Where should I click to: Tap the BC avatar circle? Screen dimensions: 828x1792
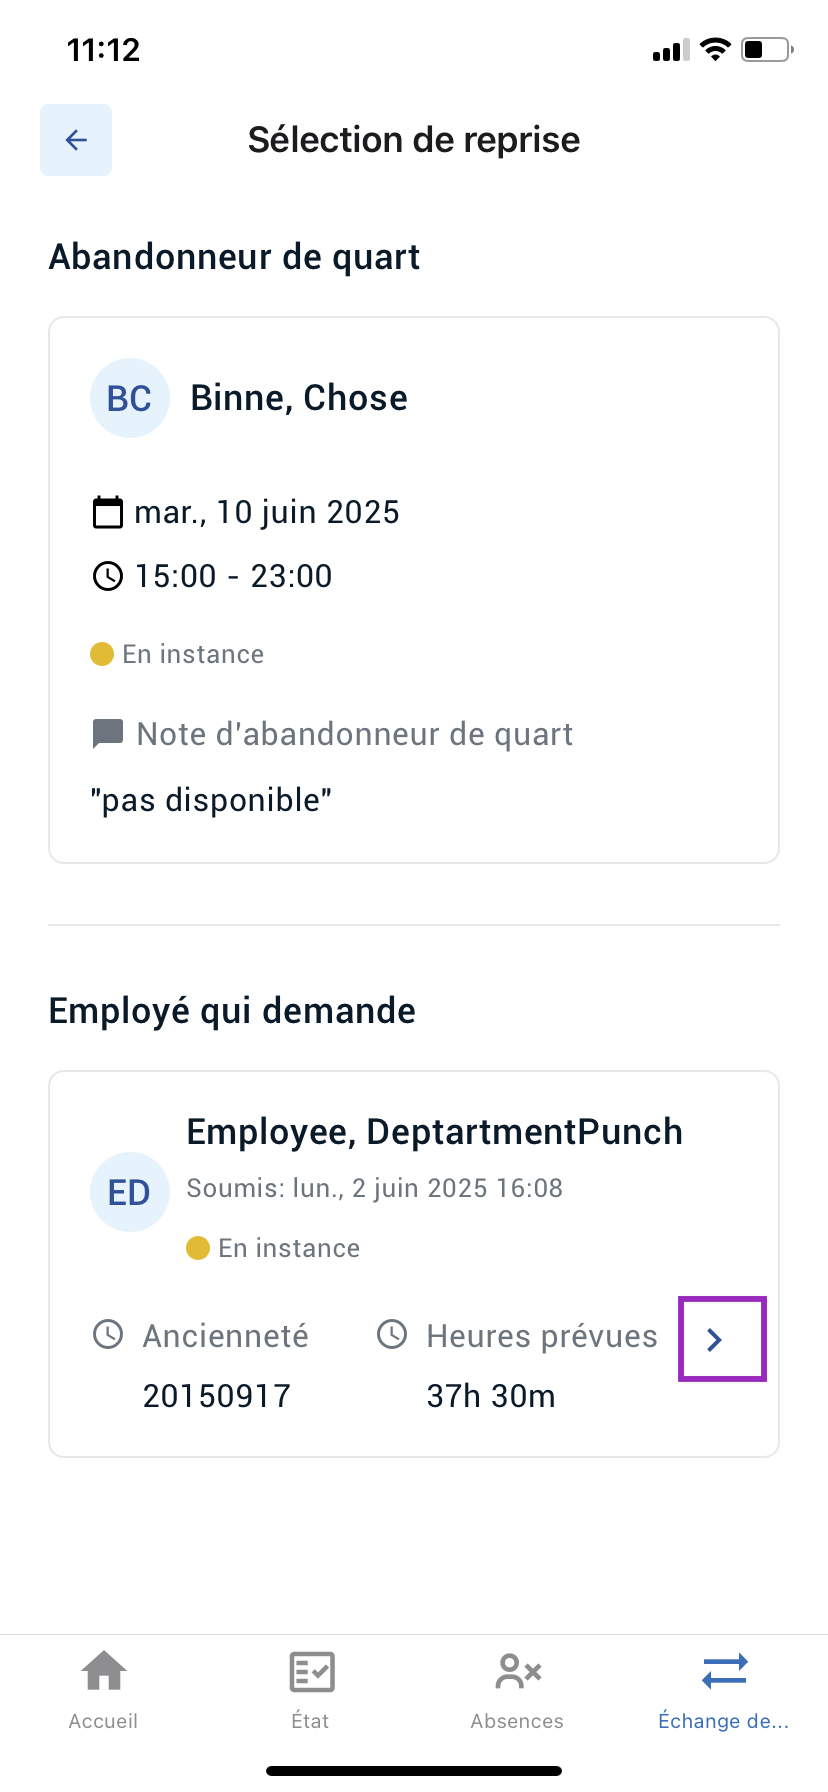[130, 398]
